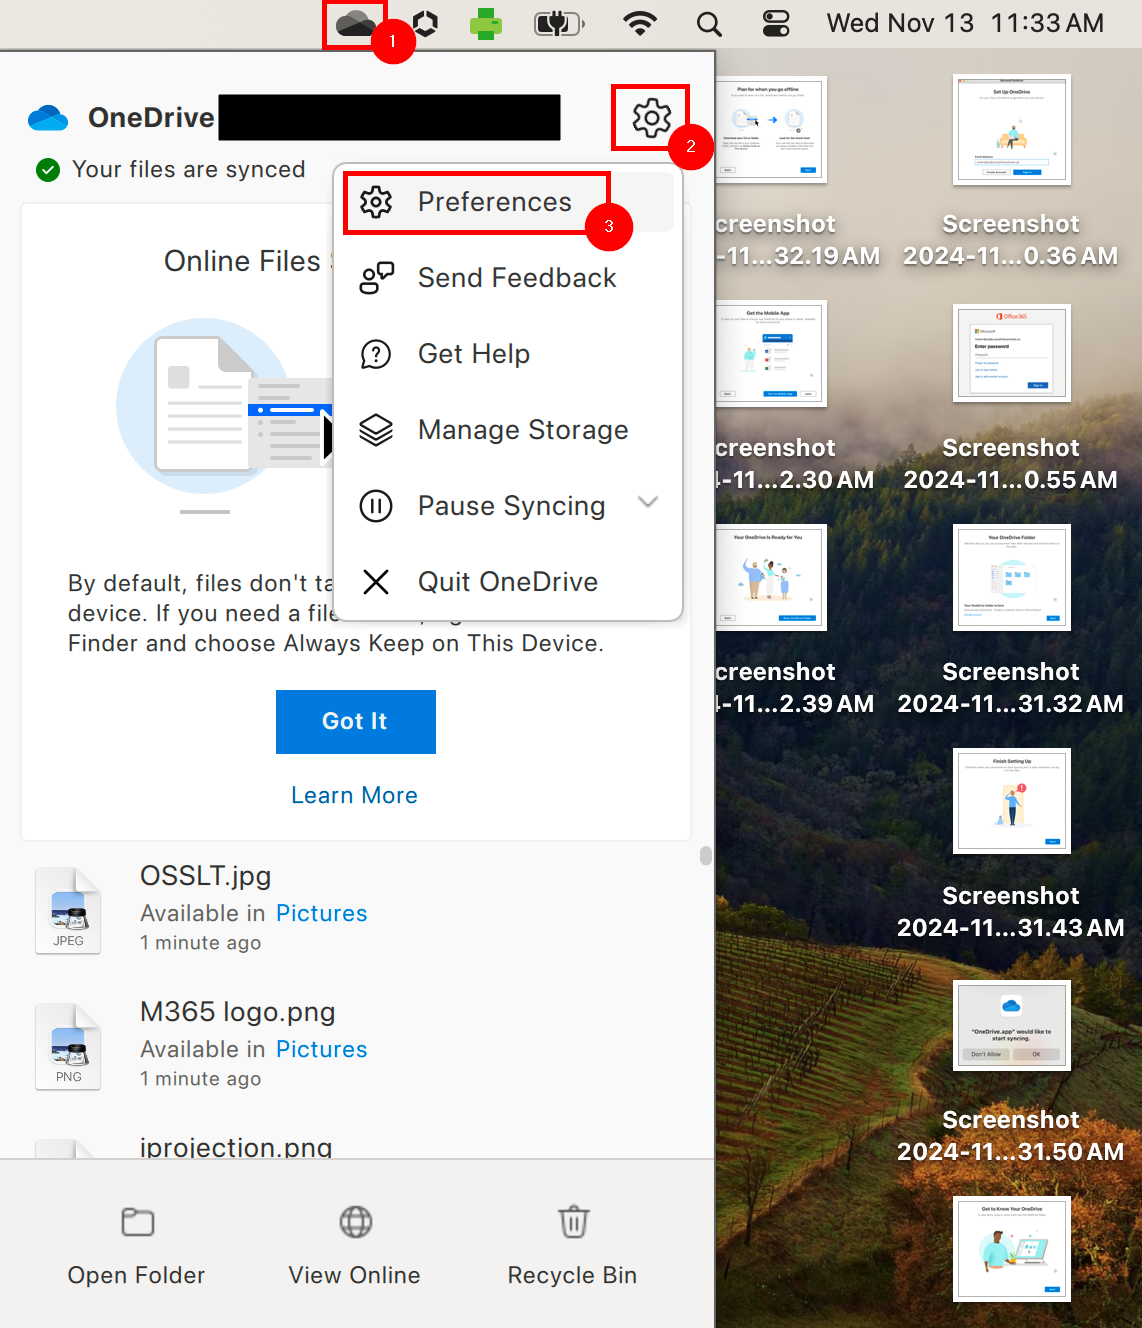Open the Wi-Fi menu bar icon
Viewport: 1142px width, 1328px height.
click(x=640, y=23)
